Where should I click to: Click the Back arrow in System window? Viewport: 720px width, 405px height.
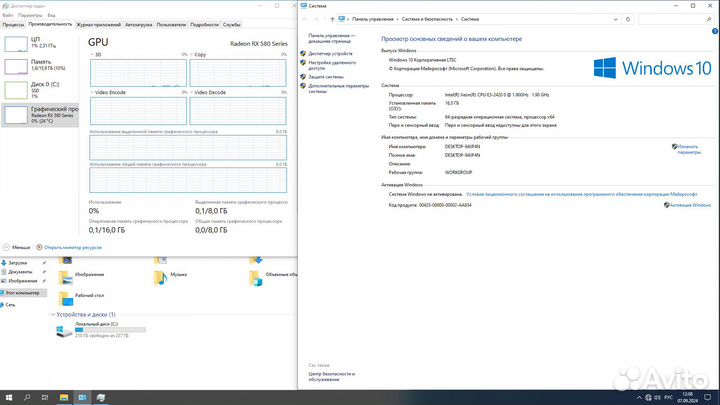[x=305, y=19]
